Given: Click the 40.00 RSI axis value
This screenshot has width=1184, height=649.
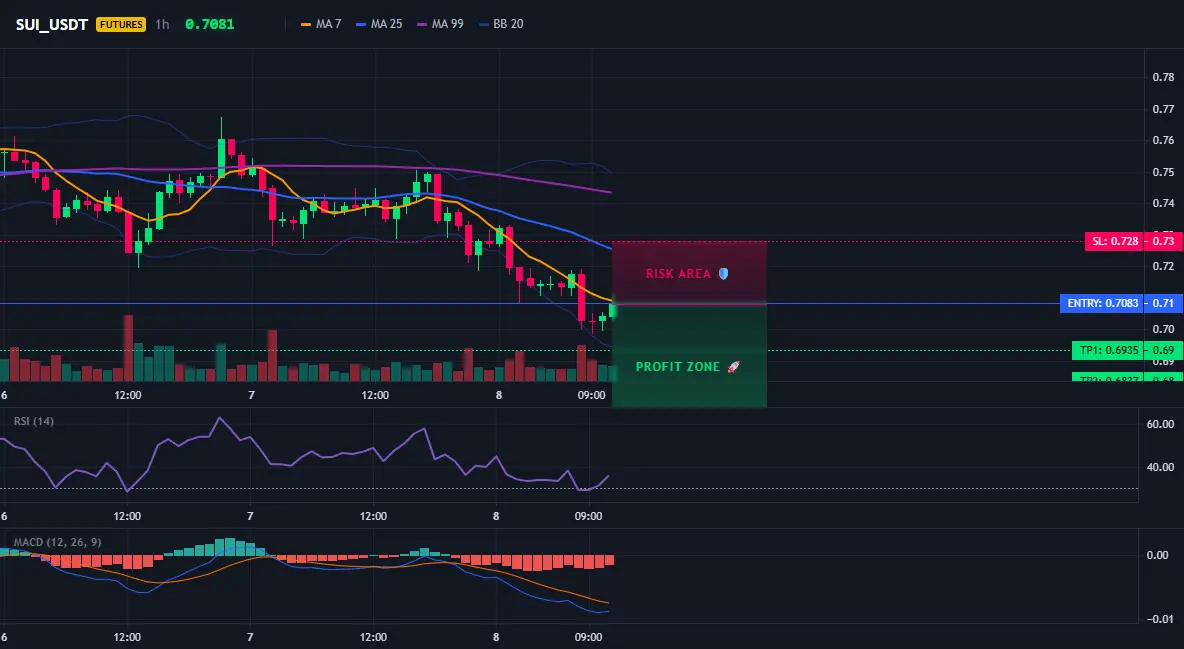Looking at the screenshot, I should (x=1160, y=468).
